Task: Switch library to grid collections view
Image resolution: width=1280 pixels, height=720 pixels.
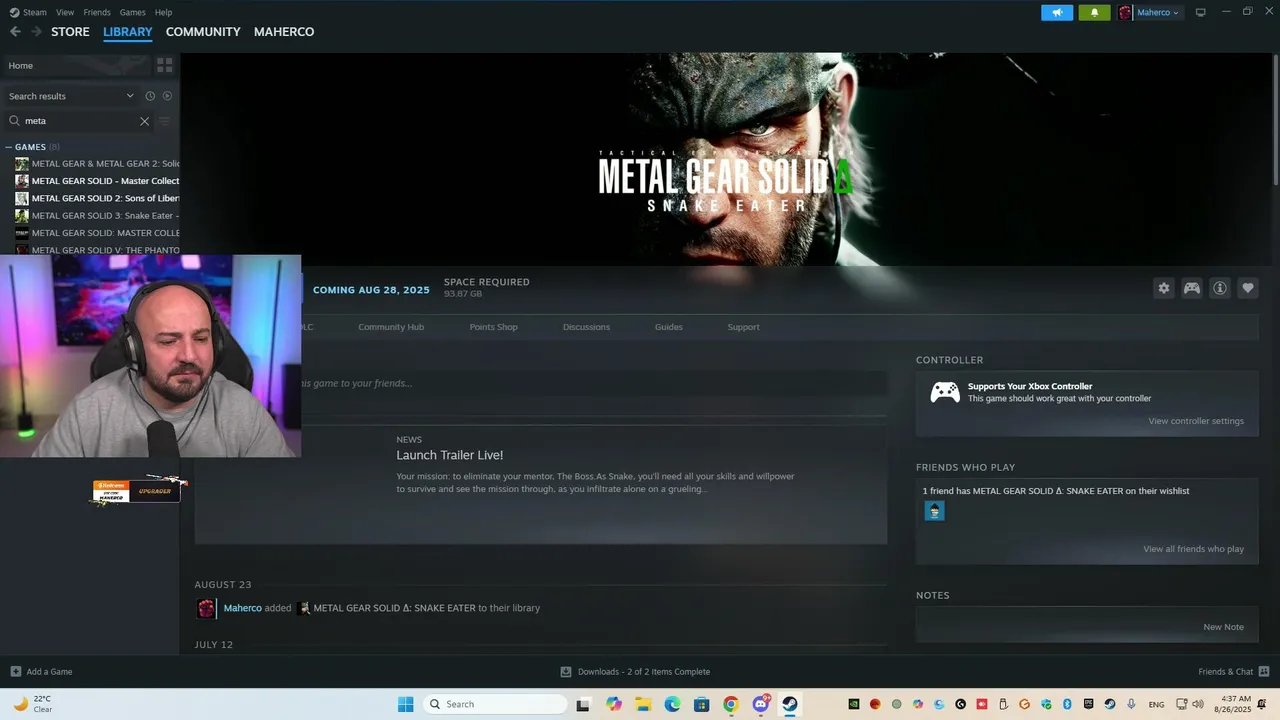Action: point(165,65)
